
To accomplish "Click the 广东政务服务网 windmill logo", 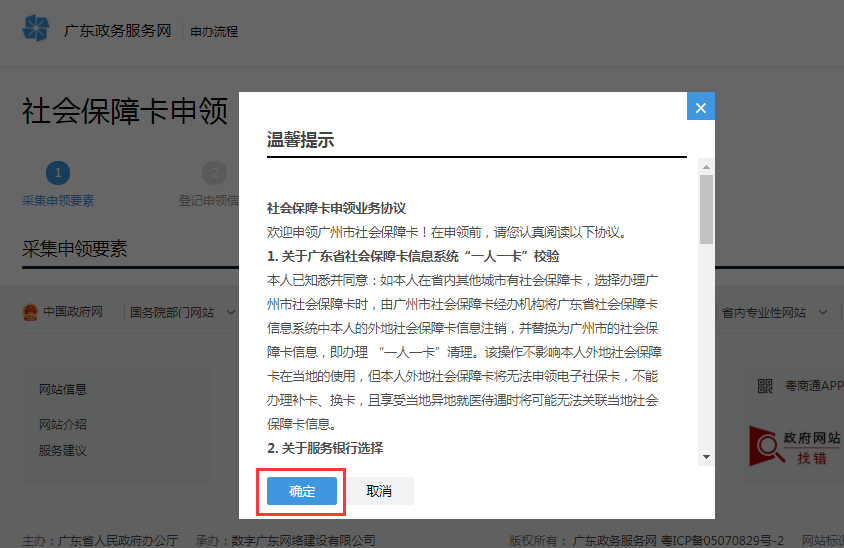I will pos(36,28).
